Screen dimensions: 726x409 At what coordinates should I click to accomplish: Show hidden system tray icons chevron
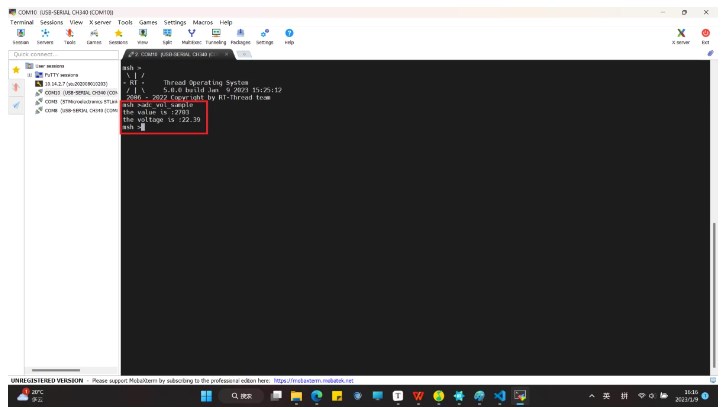point(591,396)
